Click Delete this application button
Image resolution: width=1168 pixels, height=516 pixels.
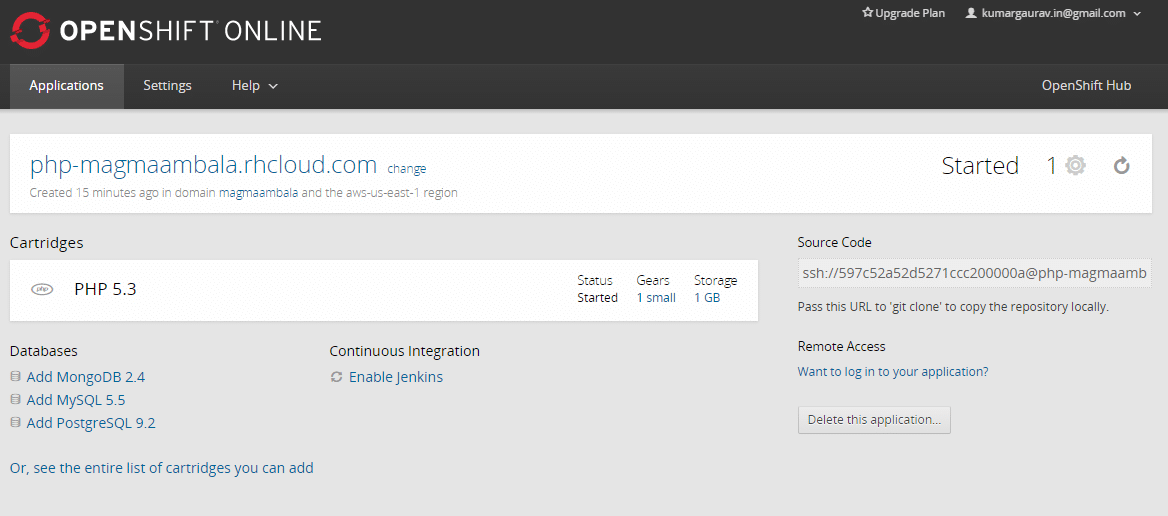click(x=874, y=419)
